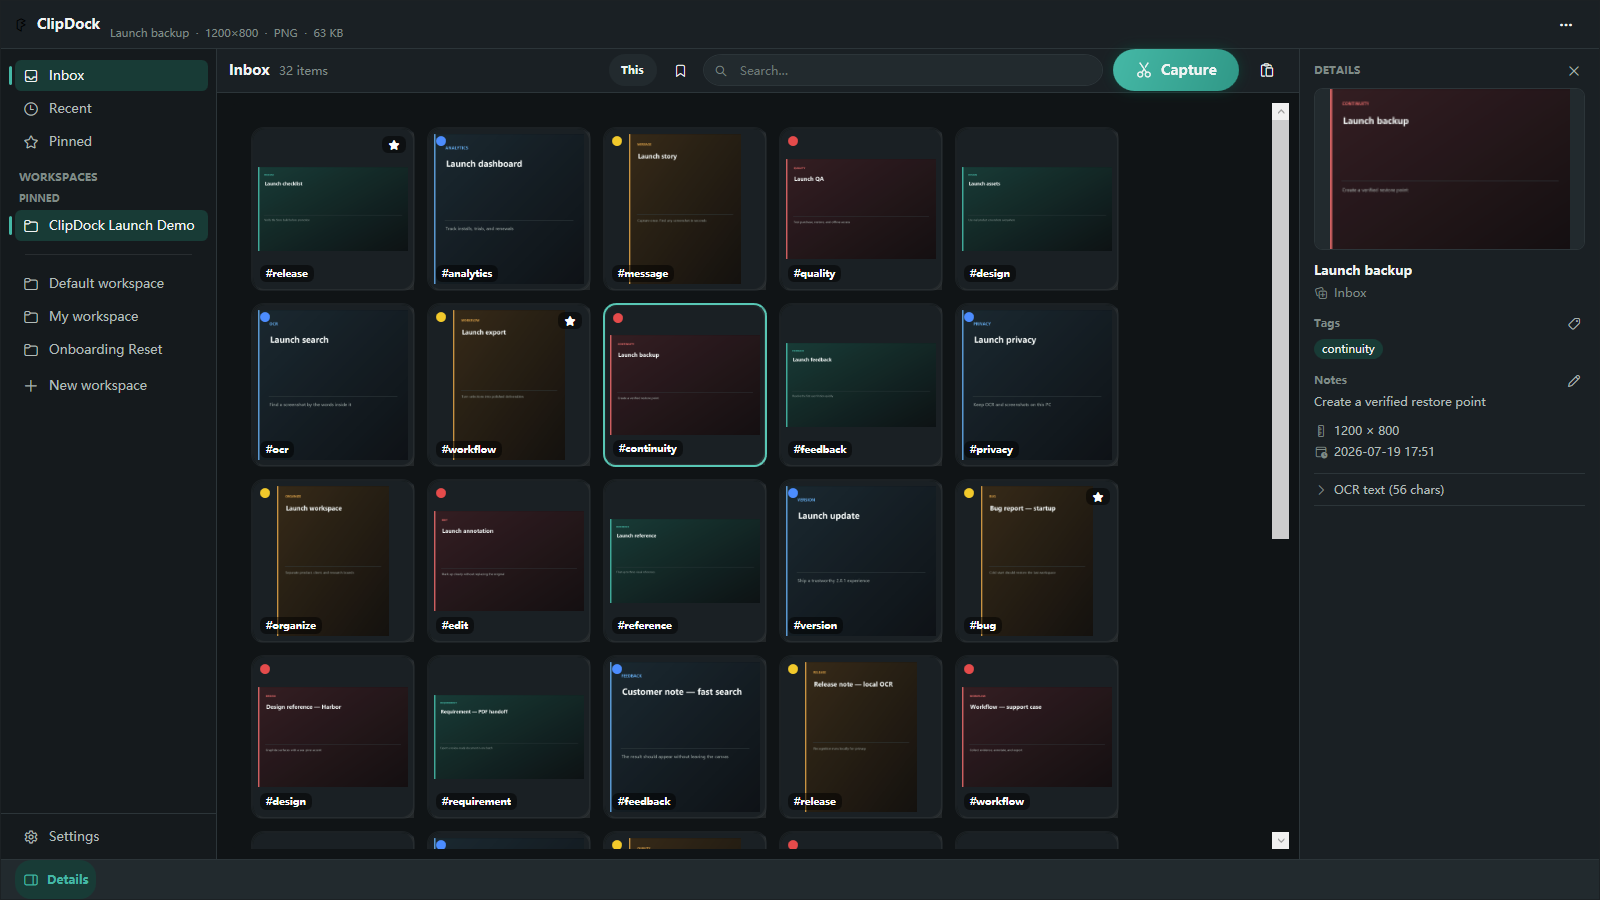The image size is (1600, 900).
Task: Toggle star on Bug report startup card
Action: coord(1098,497)
